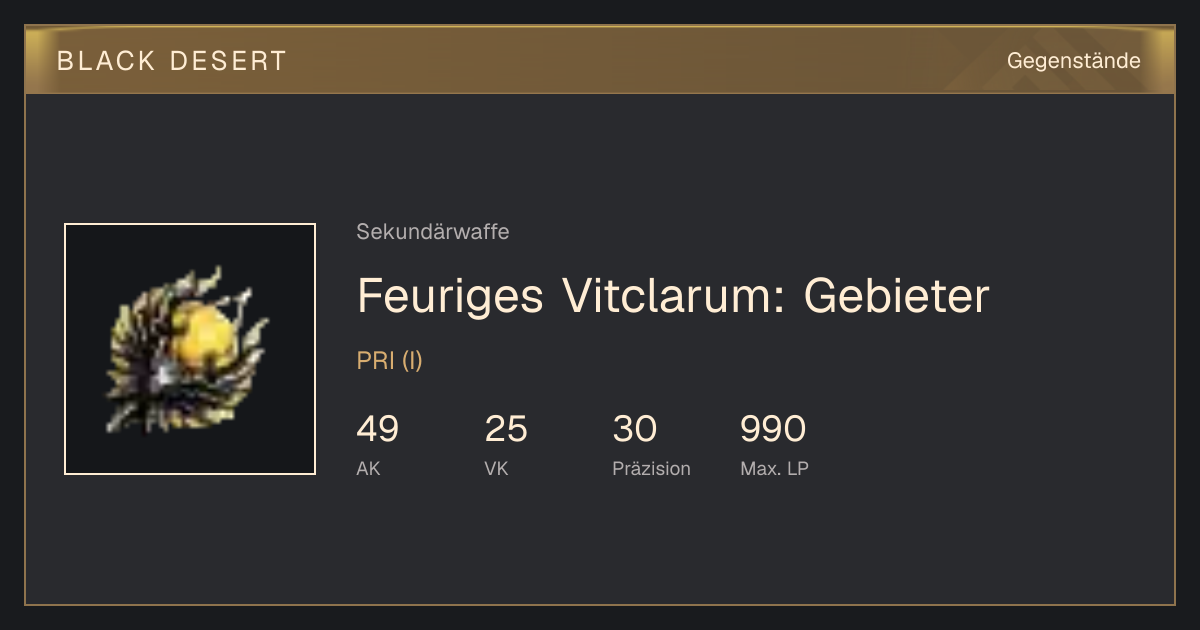
Task: Select the item title Feuriges Vitclarum: Gebieter
Action: pos(673,296)
